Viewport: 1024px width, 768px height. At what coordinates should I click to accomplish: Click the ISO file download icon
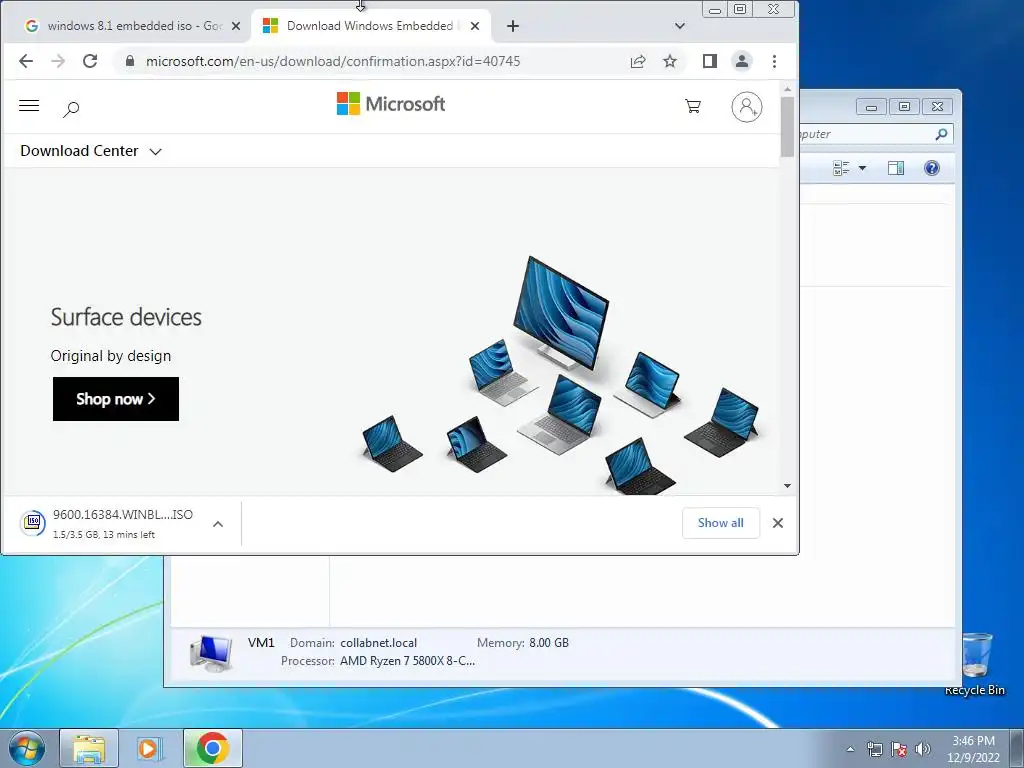click(33, 522)
